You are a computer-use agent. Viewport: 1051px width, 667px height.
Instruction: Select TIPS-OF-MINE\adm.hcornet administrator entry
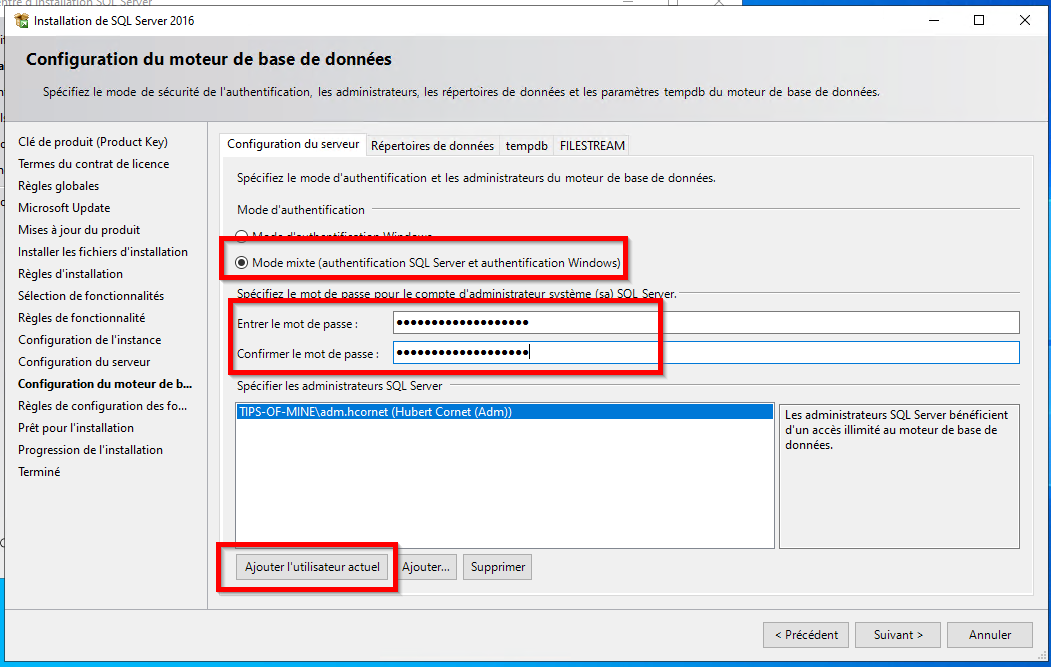tap(504, 412)
